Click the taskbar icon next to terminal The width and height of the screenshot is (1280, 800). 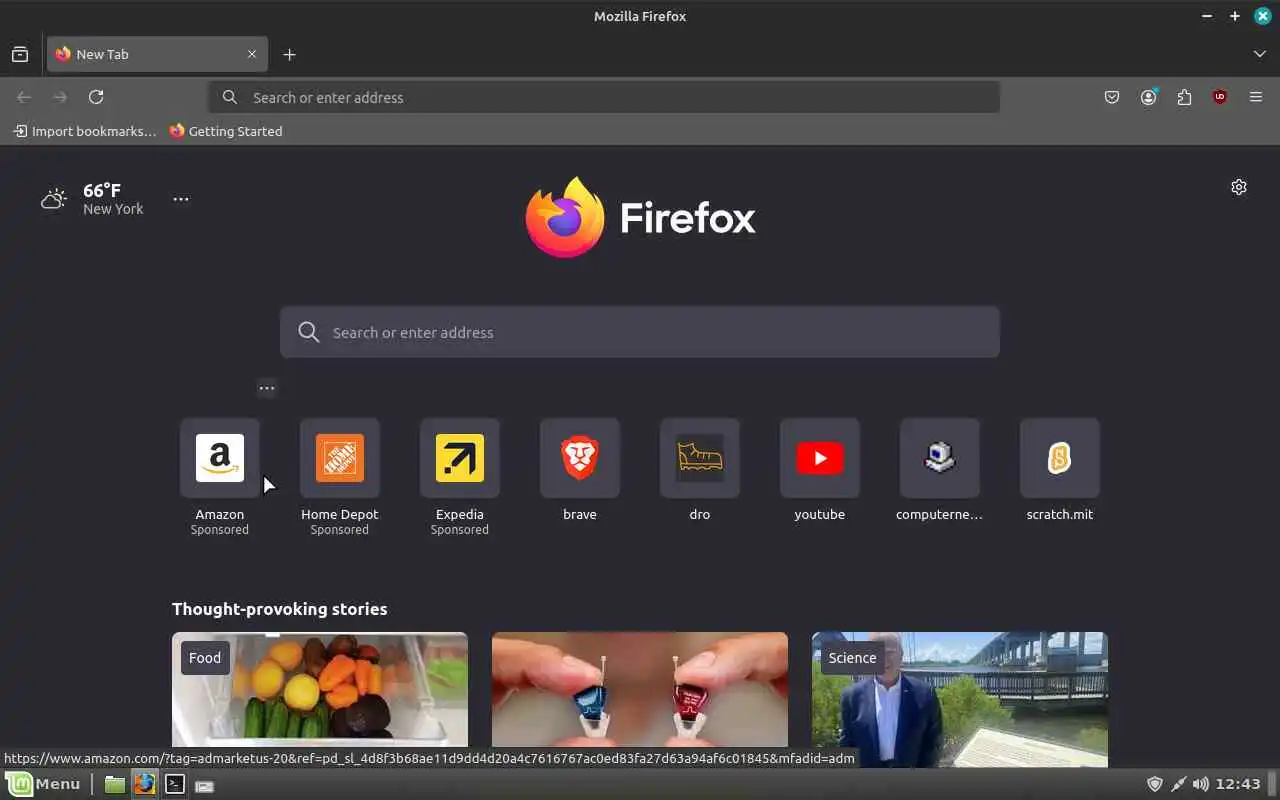[205, 785]
